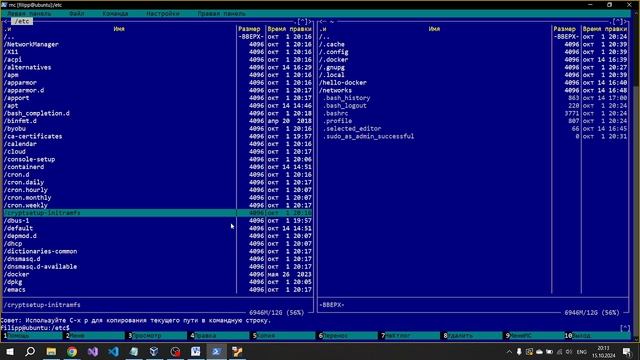Screen dimensions: 640x360
Task: Select /ca-certificates directory row
Action: click(x=158, y=136)
